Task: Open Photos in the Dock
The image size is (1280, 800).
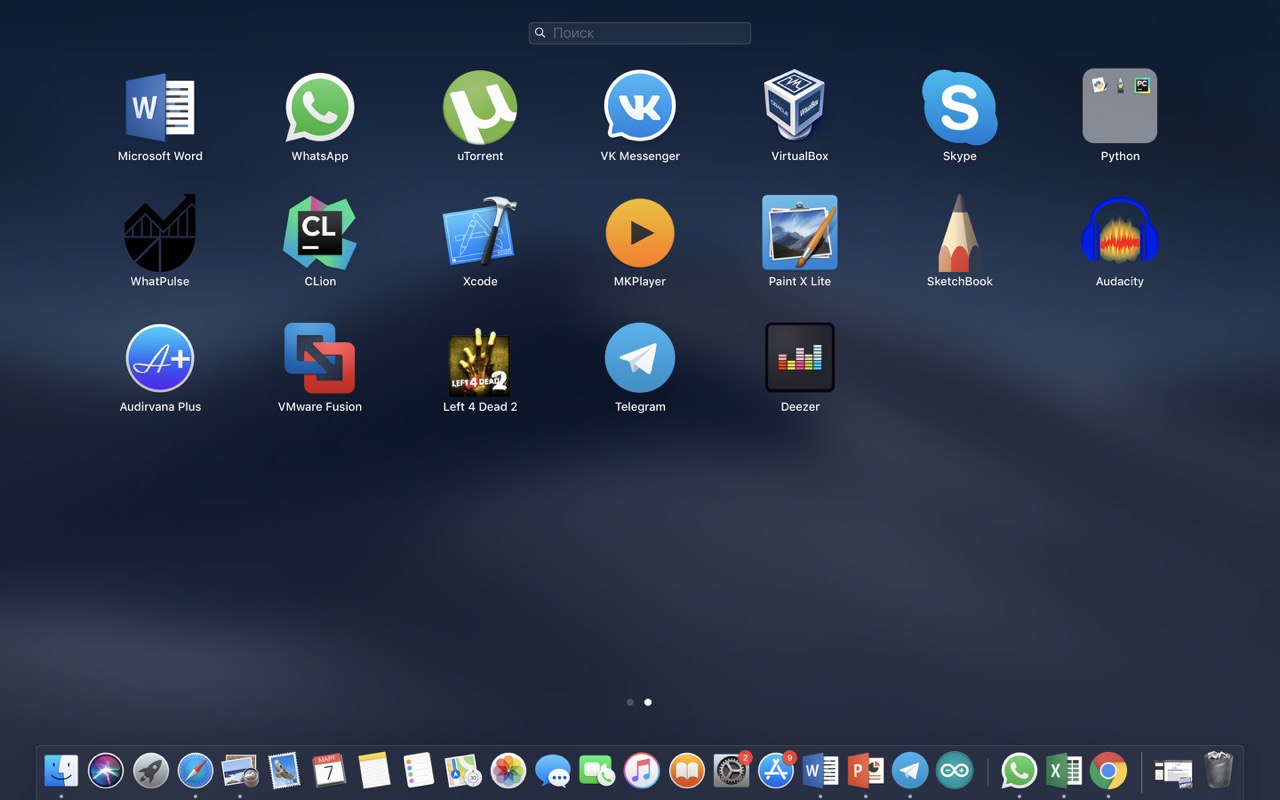Action: tap(508, 770)
